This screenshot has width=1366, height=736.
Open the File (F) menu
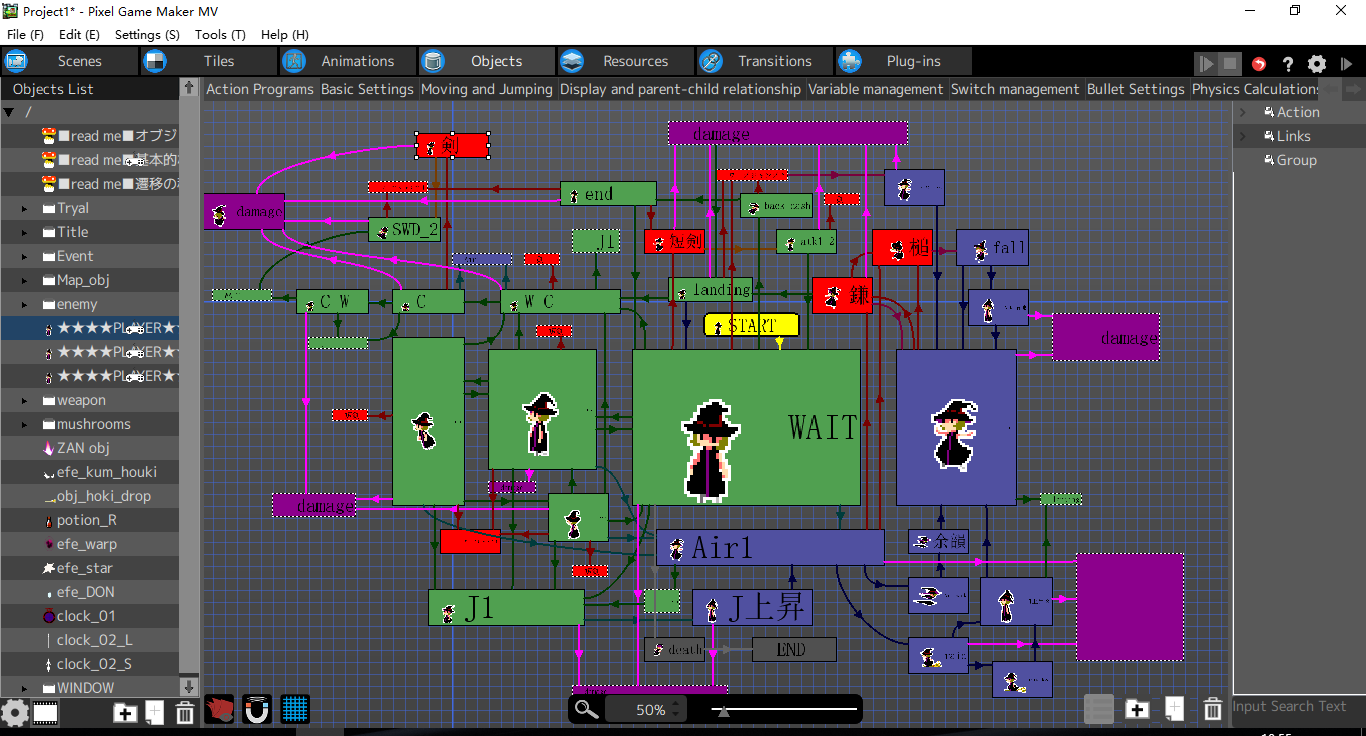[25, 34]
